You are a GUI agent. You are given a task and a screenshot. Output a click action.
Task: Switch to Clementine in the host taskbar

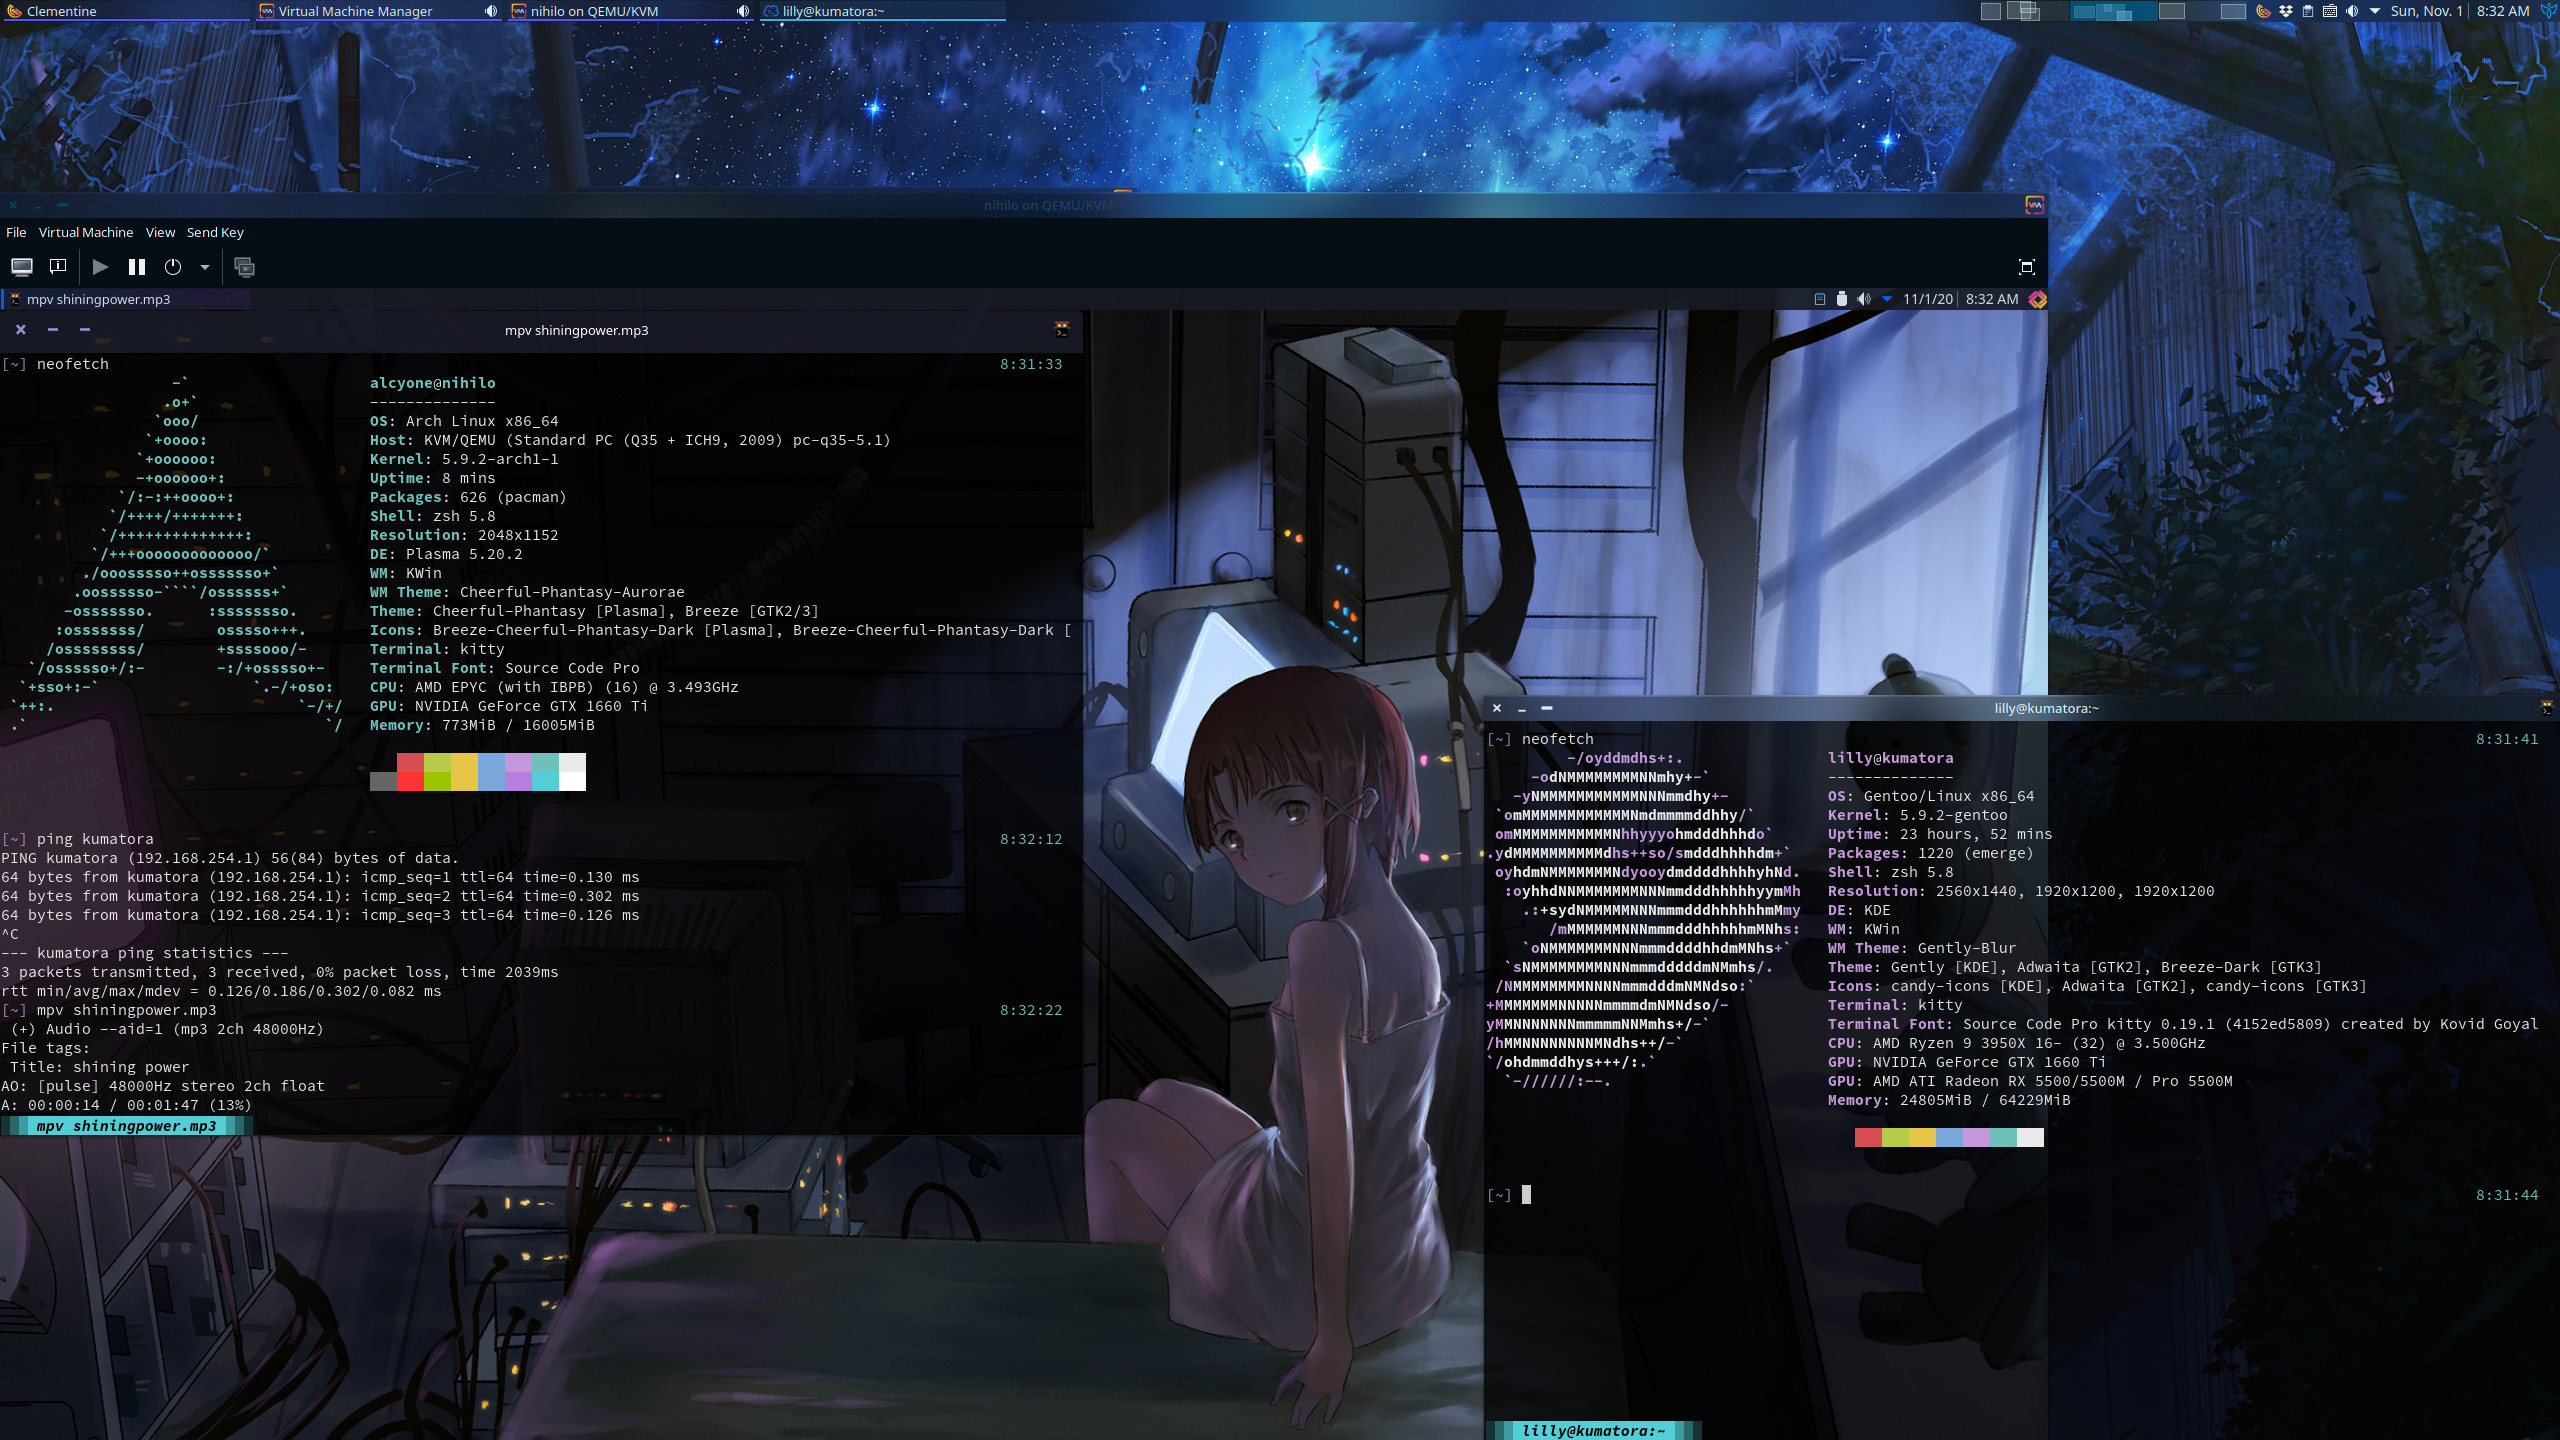tap(125, 11)
